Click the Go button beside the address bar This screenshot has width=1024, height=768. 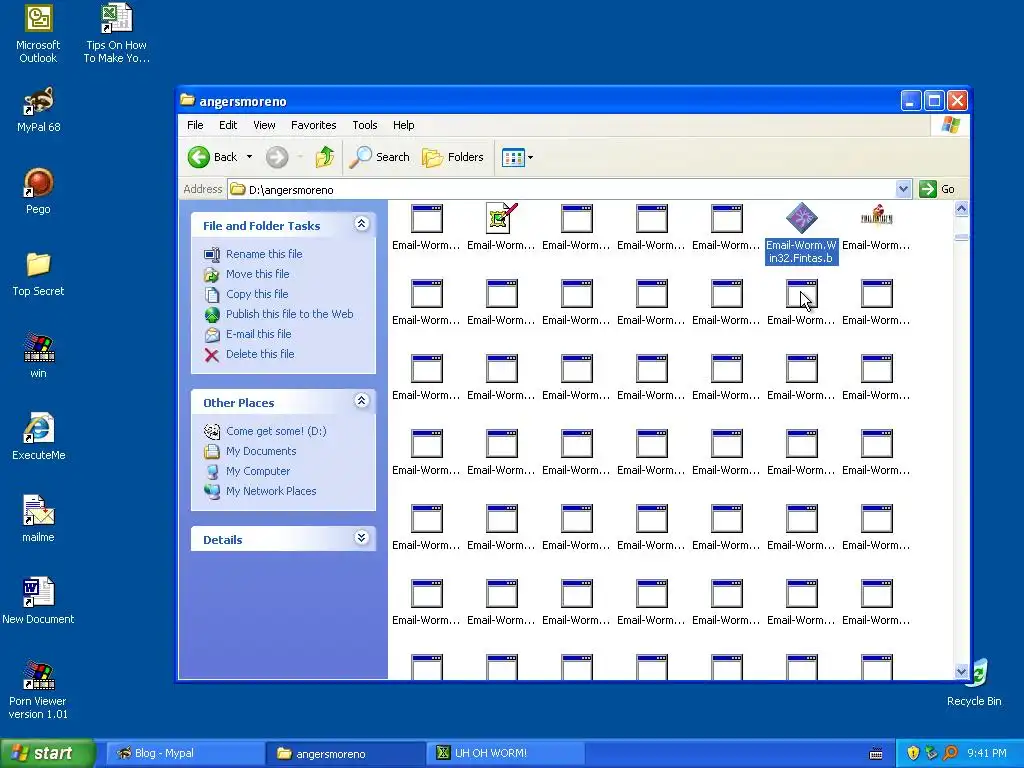pyautogui.click(x=937, y=189)
